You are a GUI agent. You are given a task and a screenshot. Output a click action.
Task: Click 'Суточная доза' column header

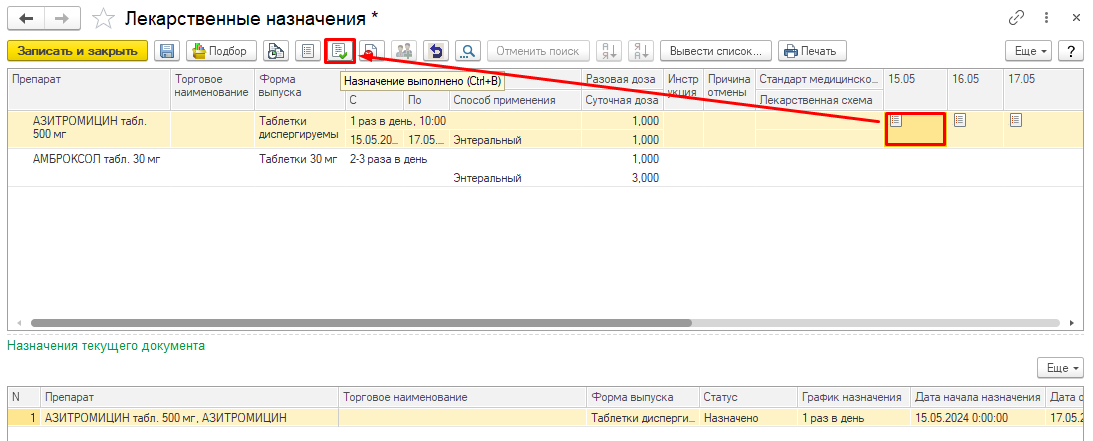pos(622,100)
